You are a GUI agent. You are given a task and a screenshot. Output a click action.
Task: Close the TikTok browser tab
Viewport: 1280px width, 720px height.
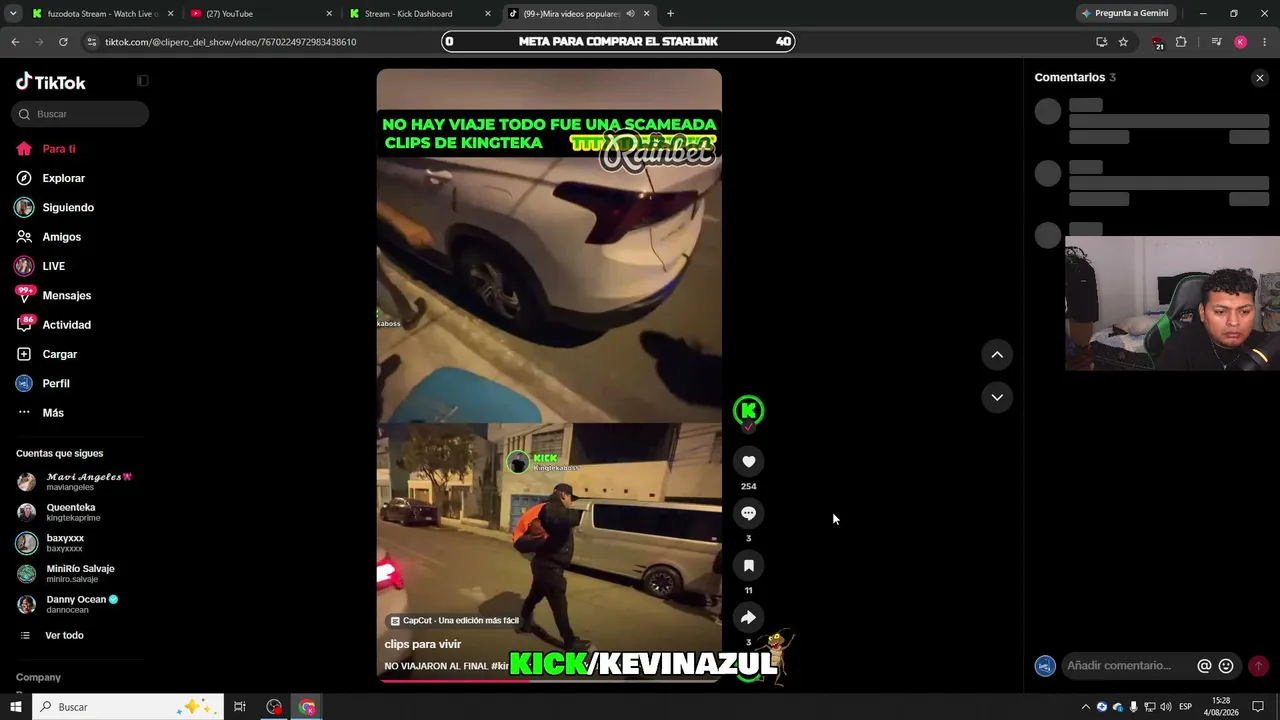pyautogui.click(x=647, y=14)
